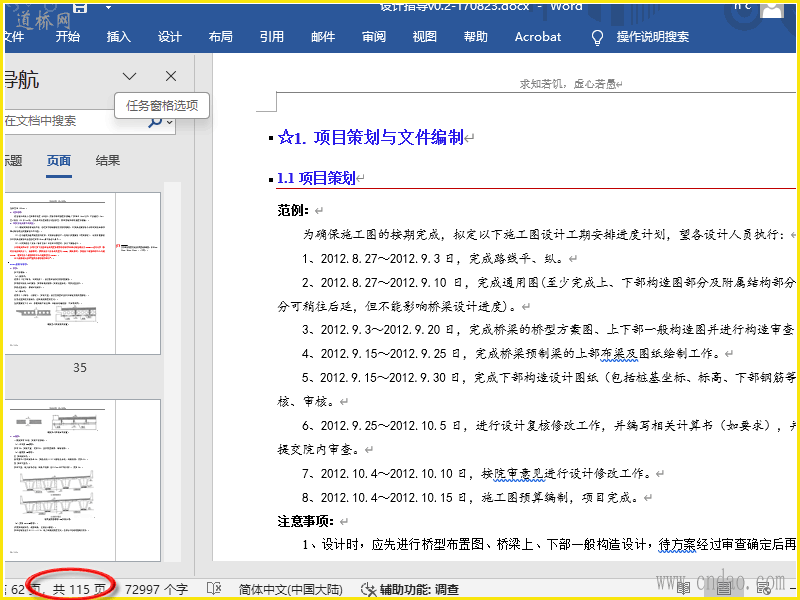Open the 邮件 (Mailings) ribbon tab

[x=322, y=37]
